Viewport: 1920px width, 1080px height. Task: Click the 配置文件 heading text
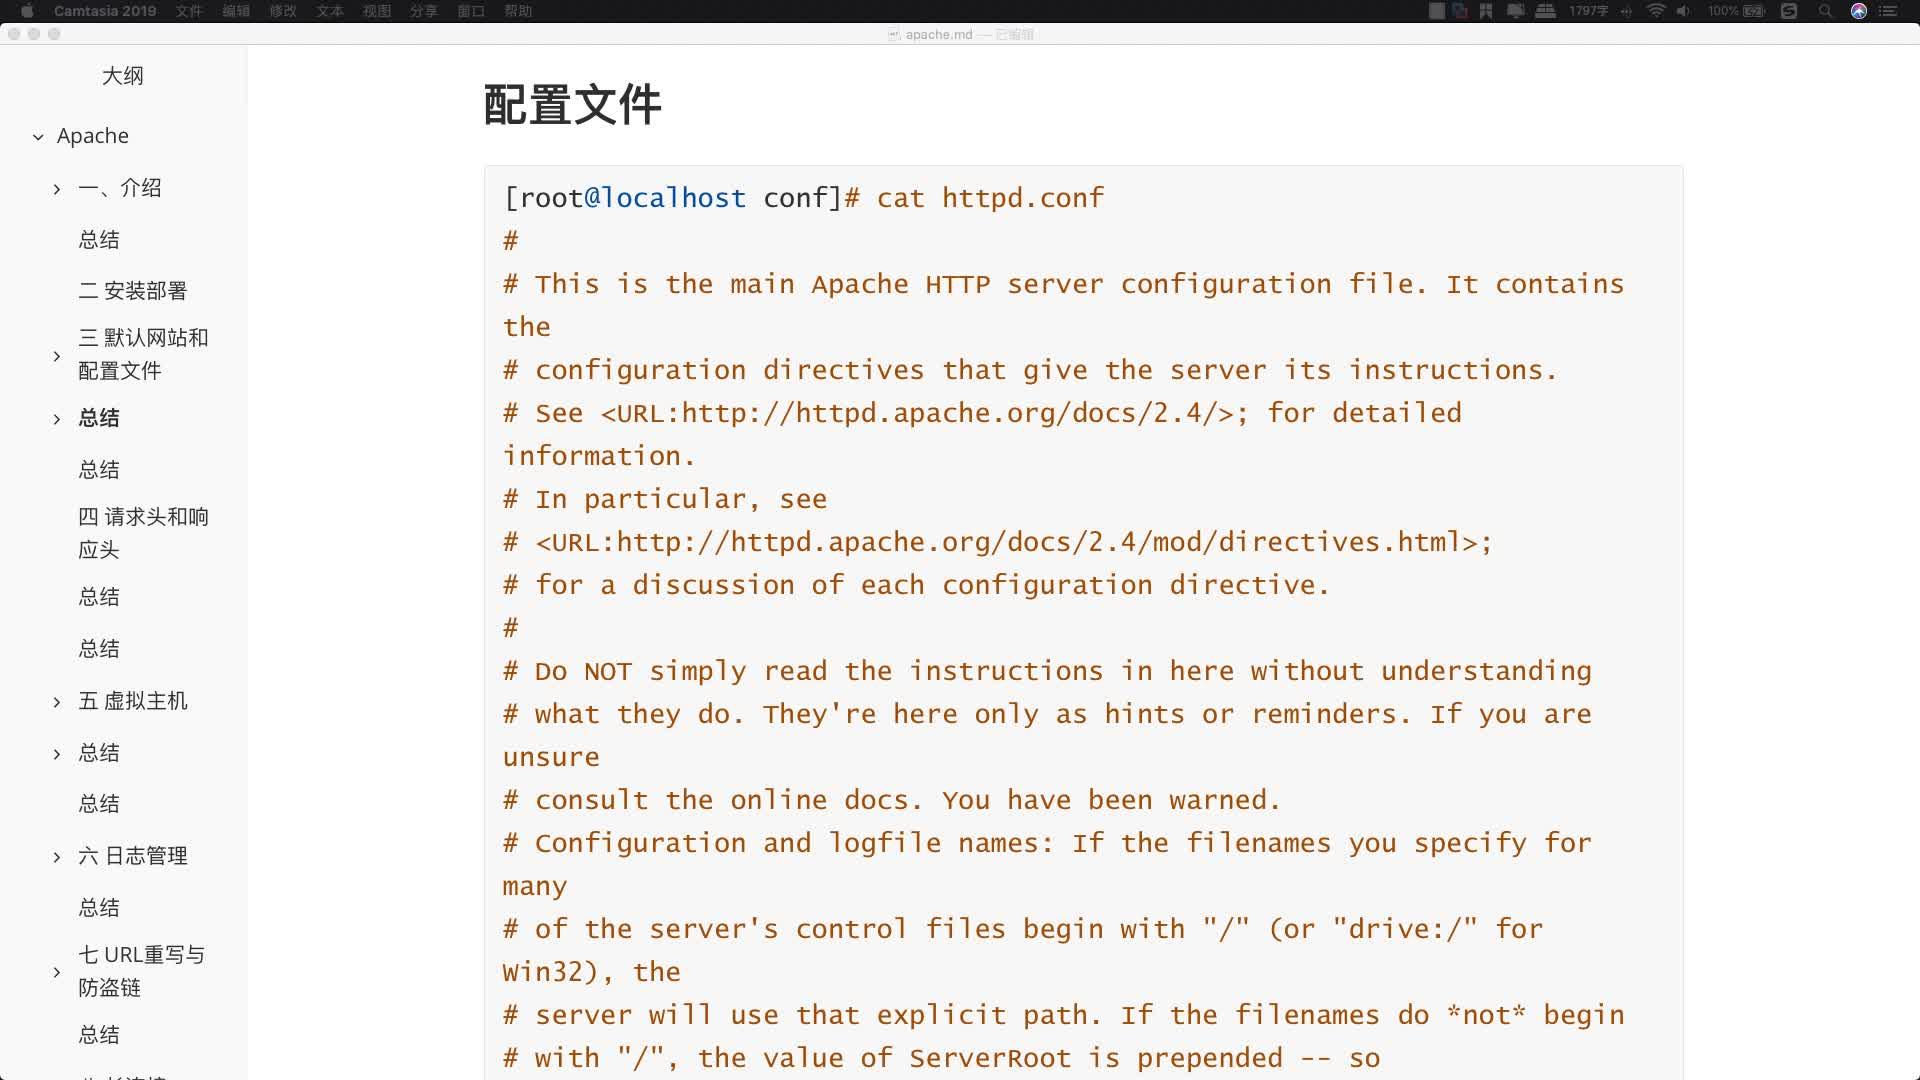coord(572,105)
